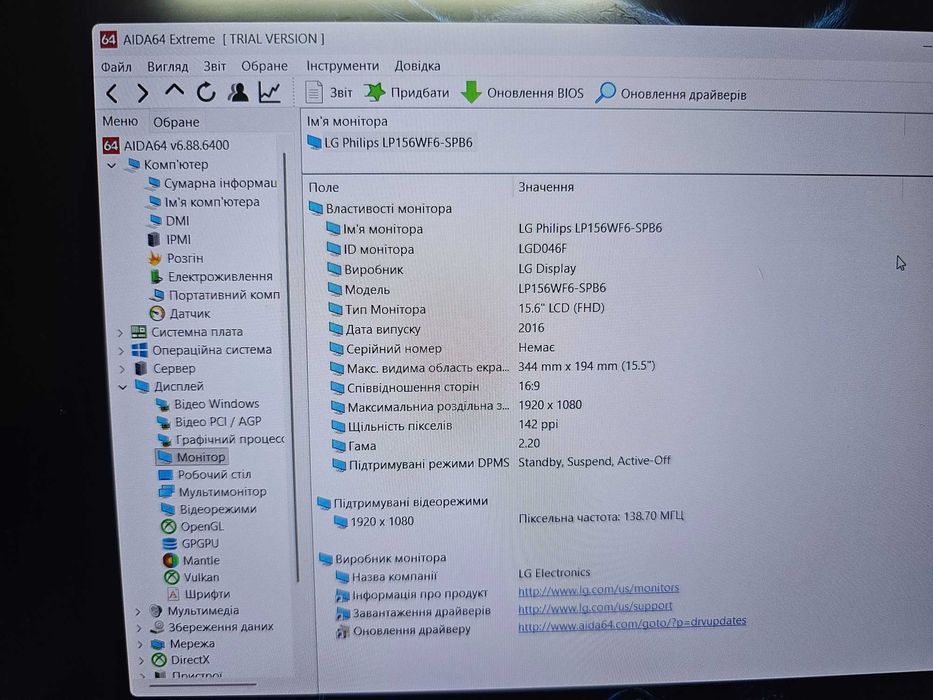This screenshot has height=700, width=933.
Task: Select AIDA64 v6.88.6400 root item
Action: (166, 145)
